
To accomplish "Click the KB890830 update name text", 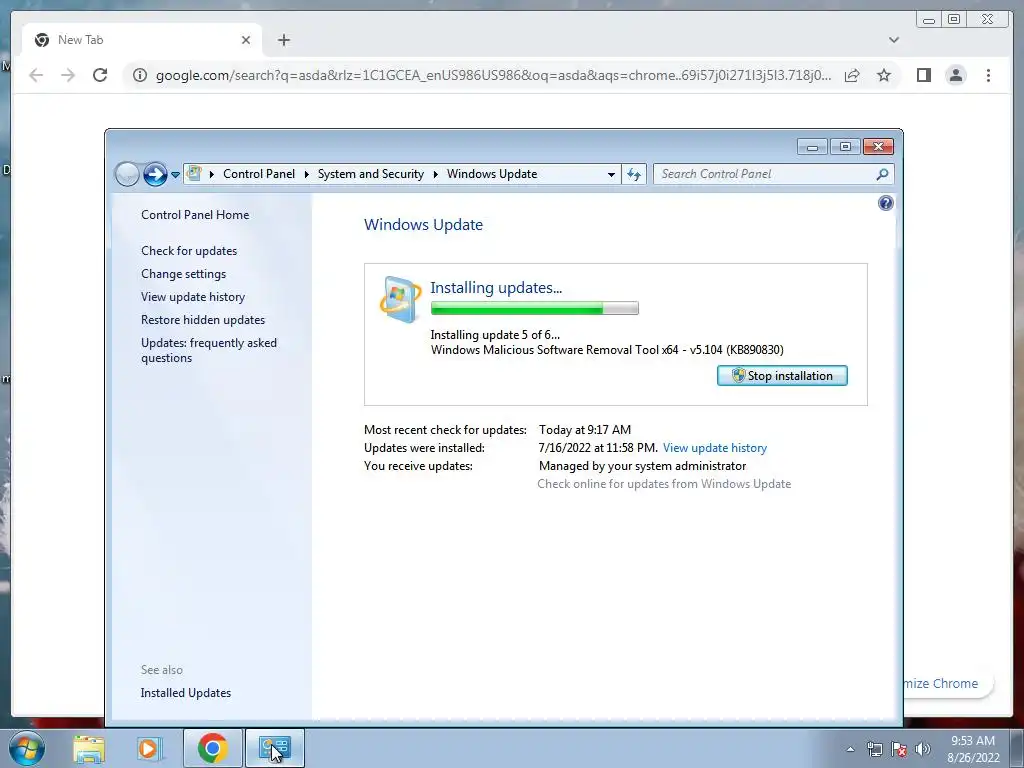I will (x=607, y=350).
